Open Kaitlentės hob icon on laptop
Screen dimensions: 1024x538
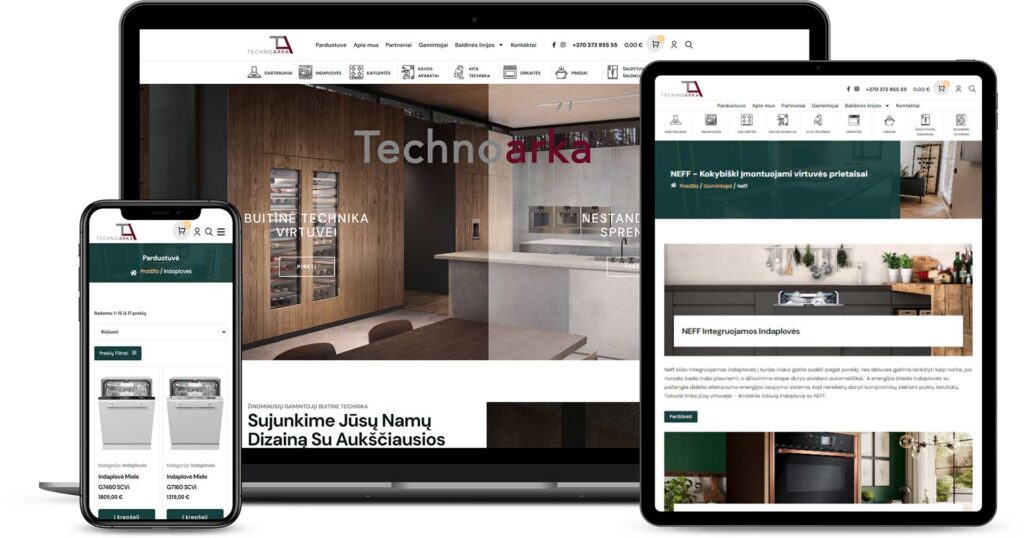coord(356,72)
